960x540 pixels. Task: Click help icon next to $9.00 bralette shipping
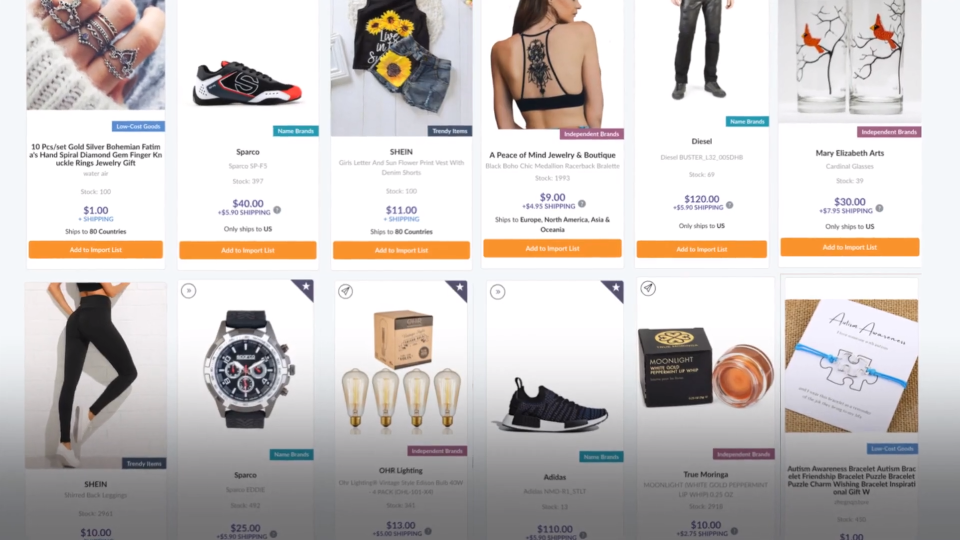(582, 204)
